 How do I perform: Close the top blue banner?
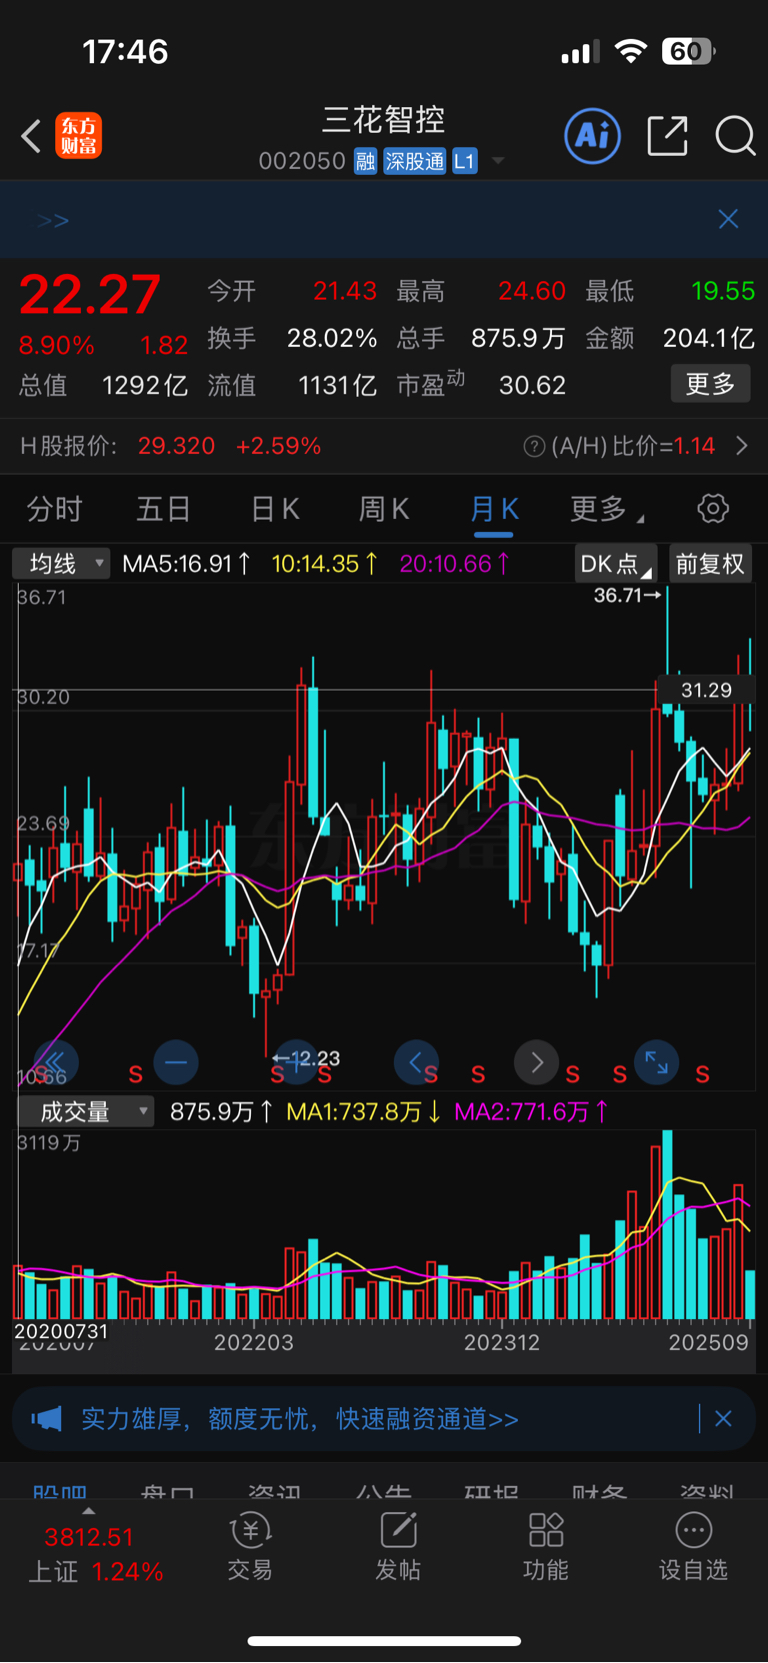728,219
